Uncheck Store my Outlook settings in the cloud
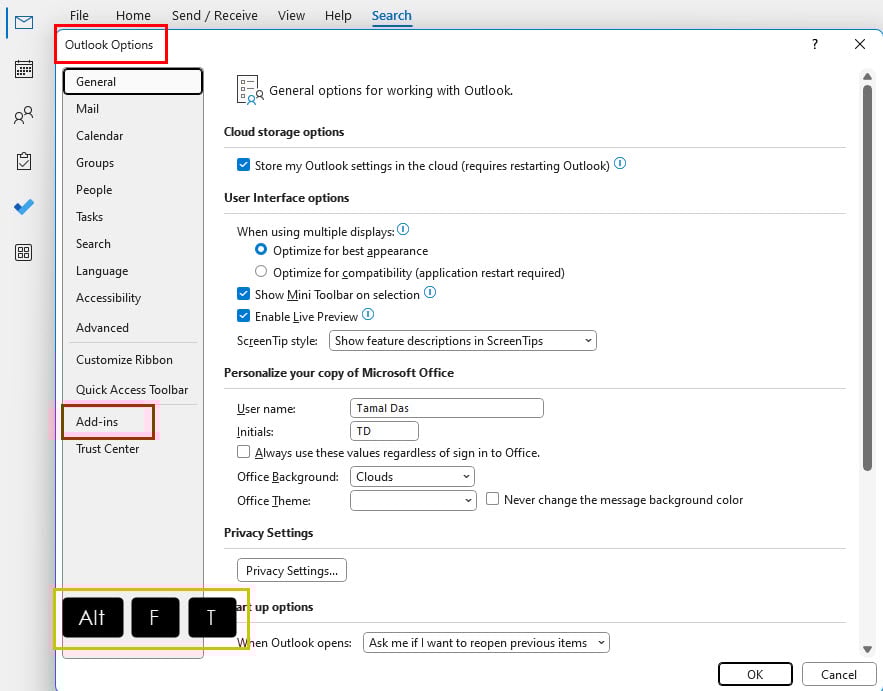 [x=243, y=165]
